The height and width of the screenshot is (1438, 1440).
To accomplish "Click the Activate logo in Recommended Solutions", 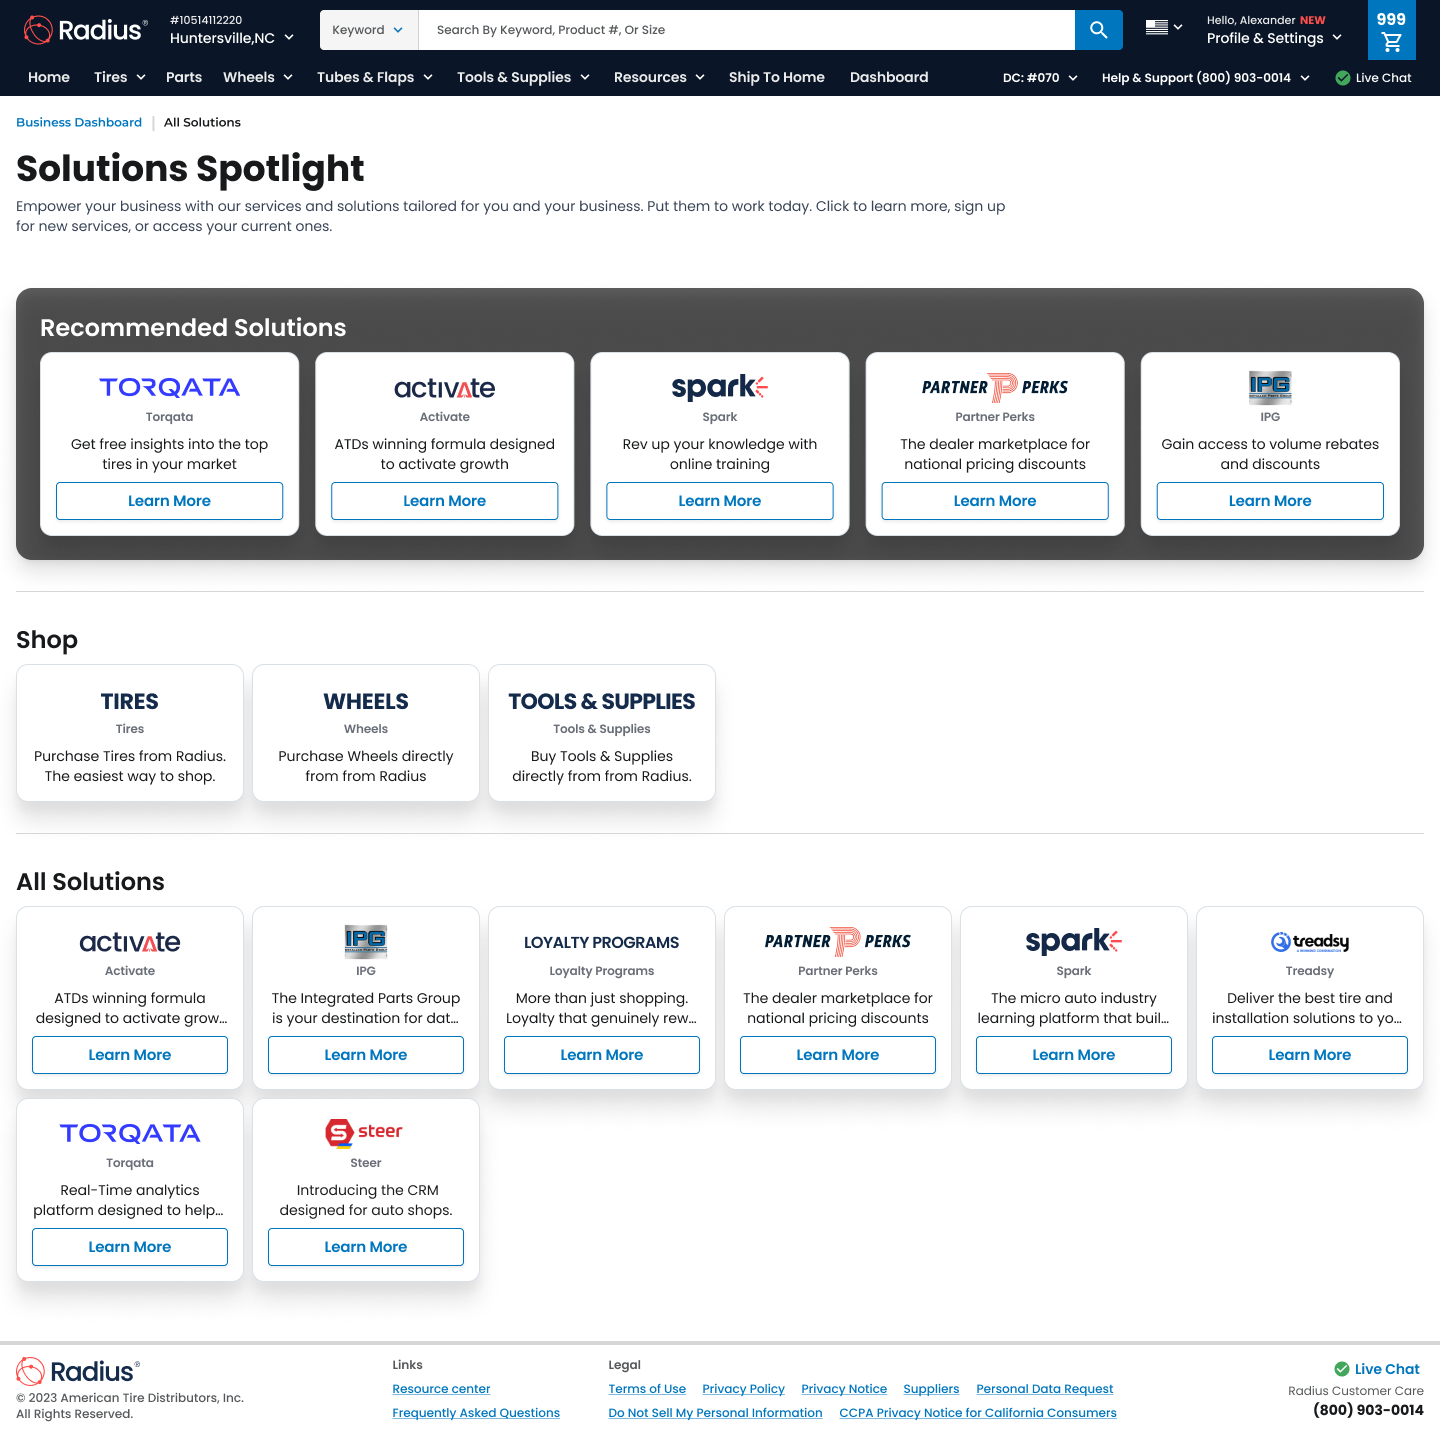I will click(445, 388).
